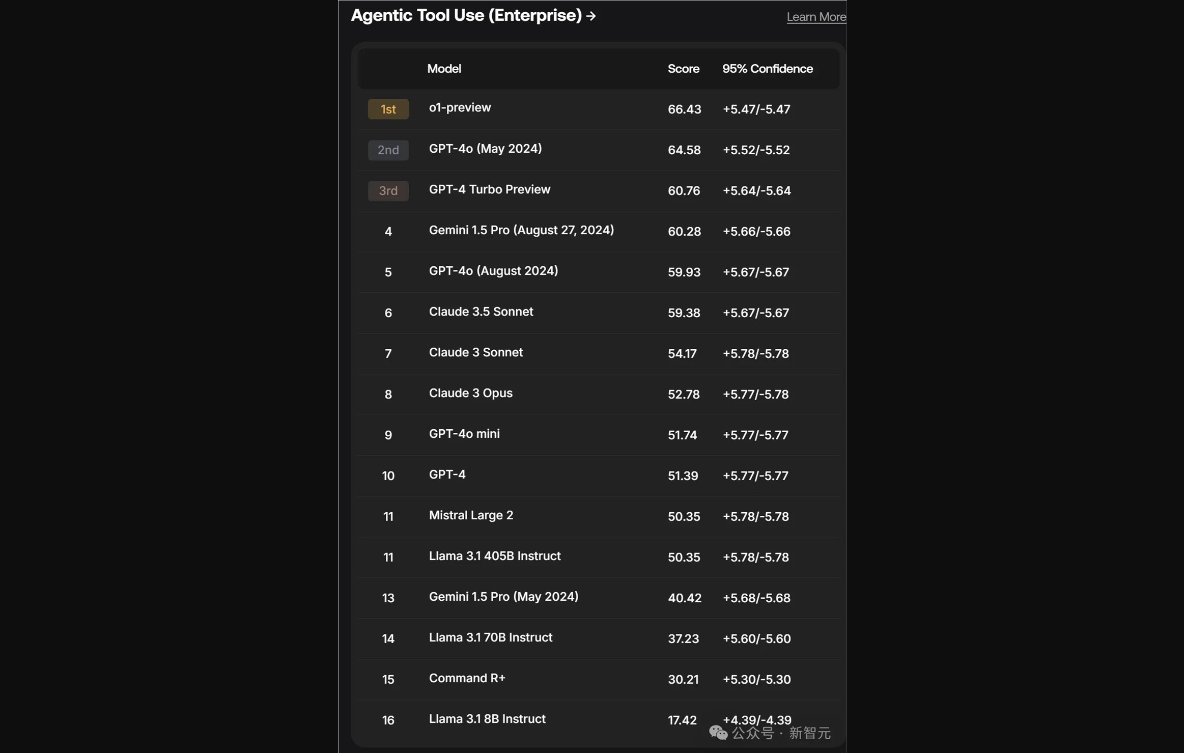Click the WeChat logo icon in watermark
This screenshot has height=753, width=1184.
[x=718, y=733]
